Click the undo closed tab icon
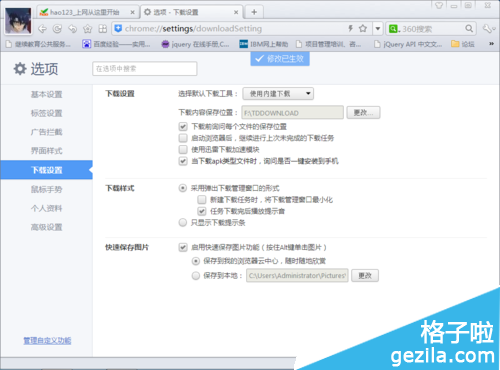Viewport: 500px width, 370px height. (x=72, y=29)
